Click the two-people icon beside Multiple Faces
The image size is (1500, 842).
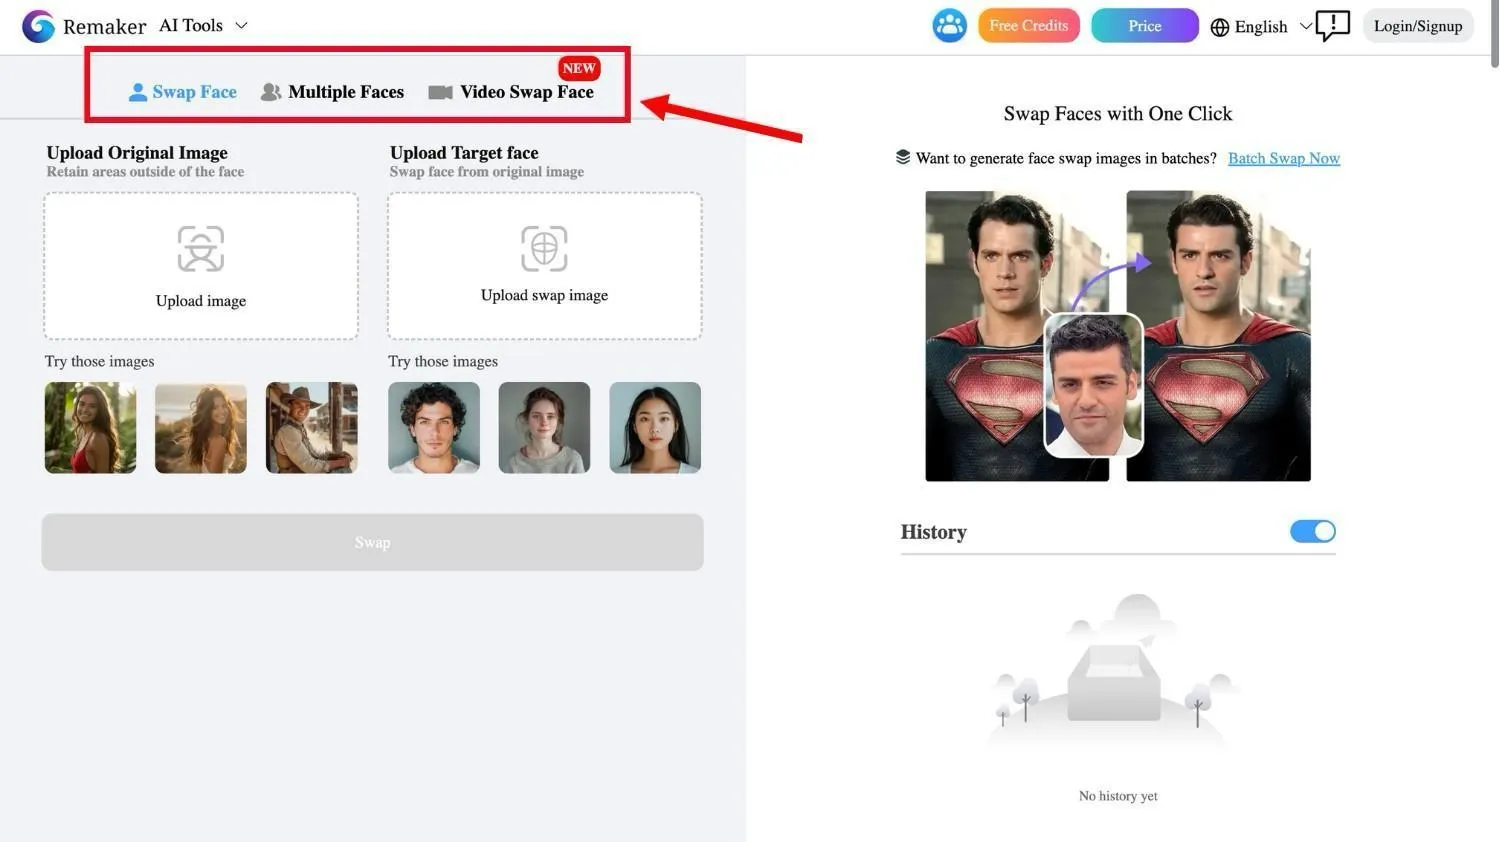coord(270,92)
